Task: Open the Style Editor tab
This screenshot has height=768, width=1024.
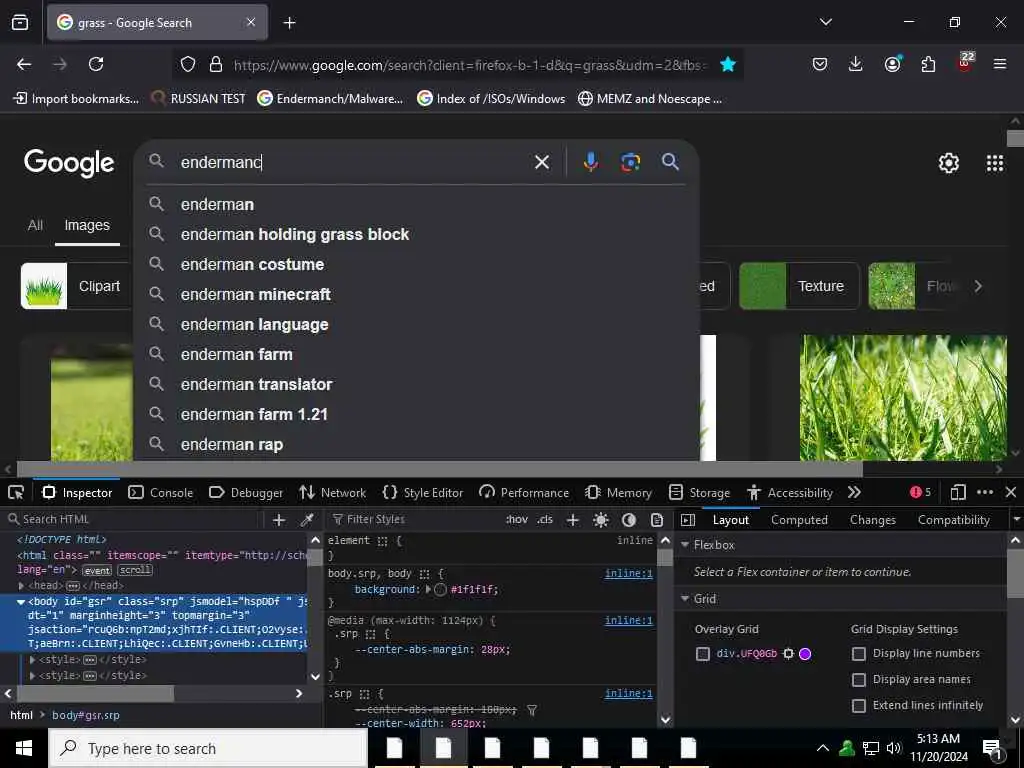Action: coord(423,493)
